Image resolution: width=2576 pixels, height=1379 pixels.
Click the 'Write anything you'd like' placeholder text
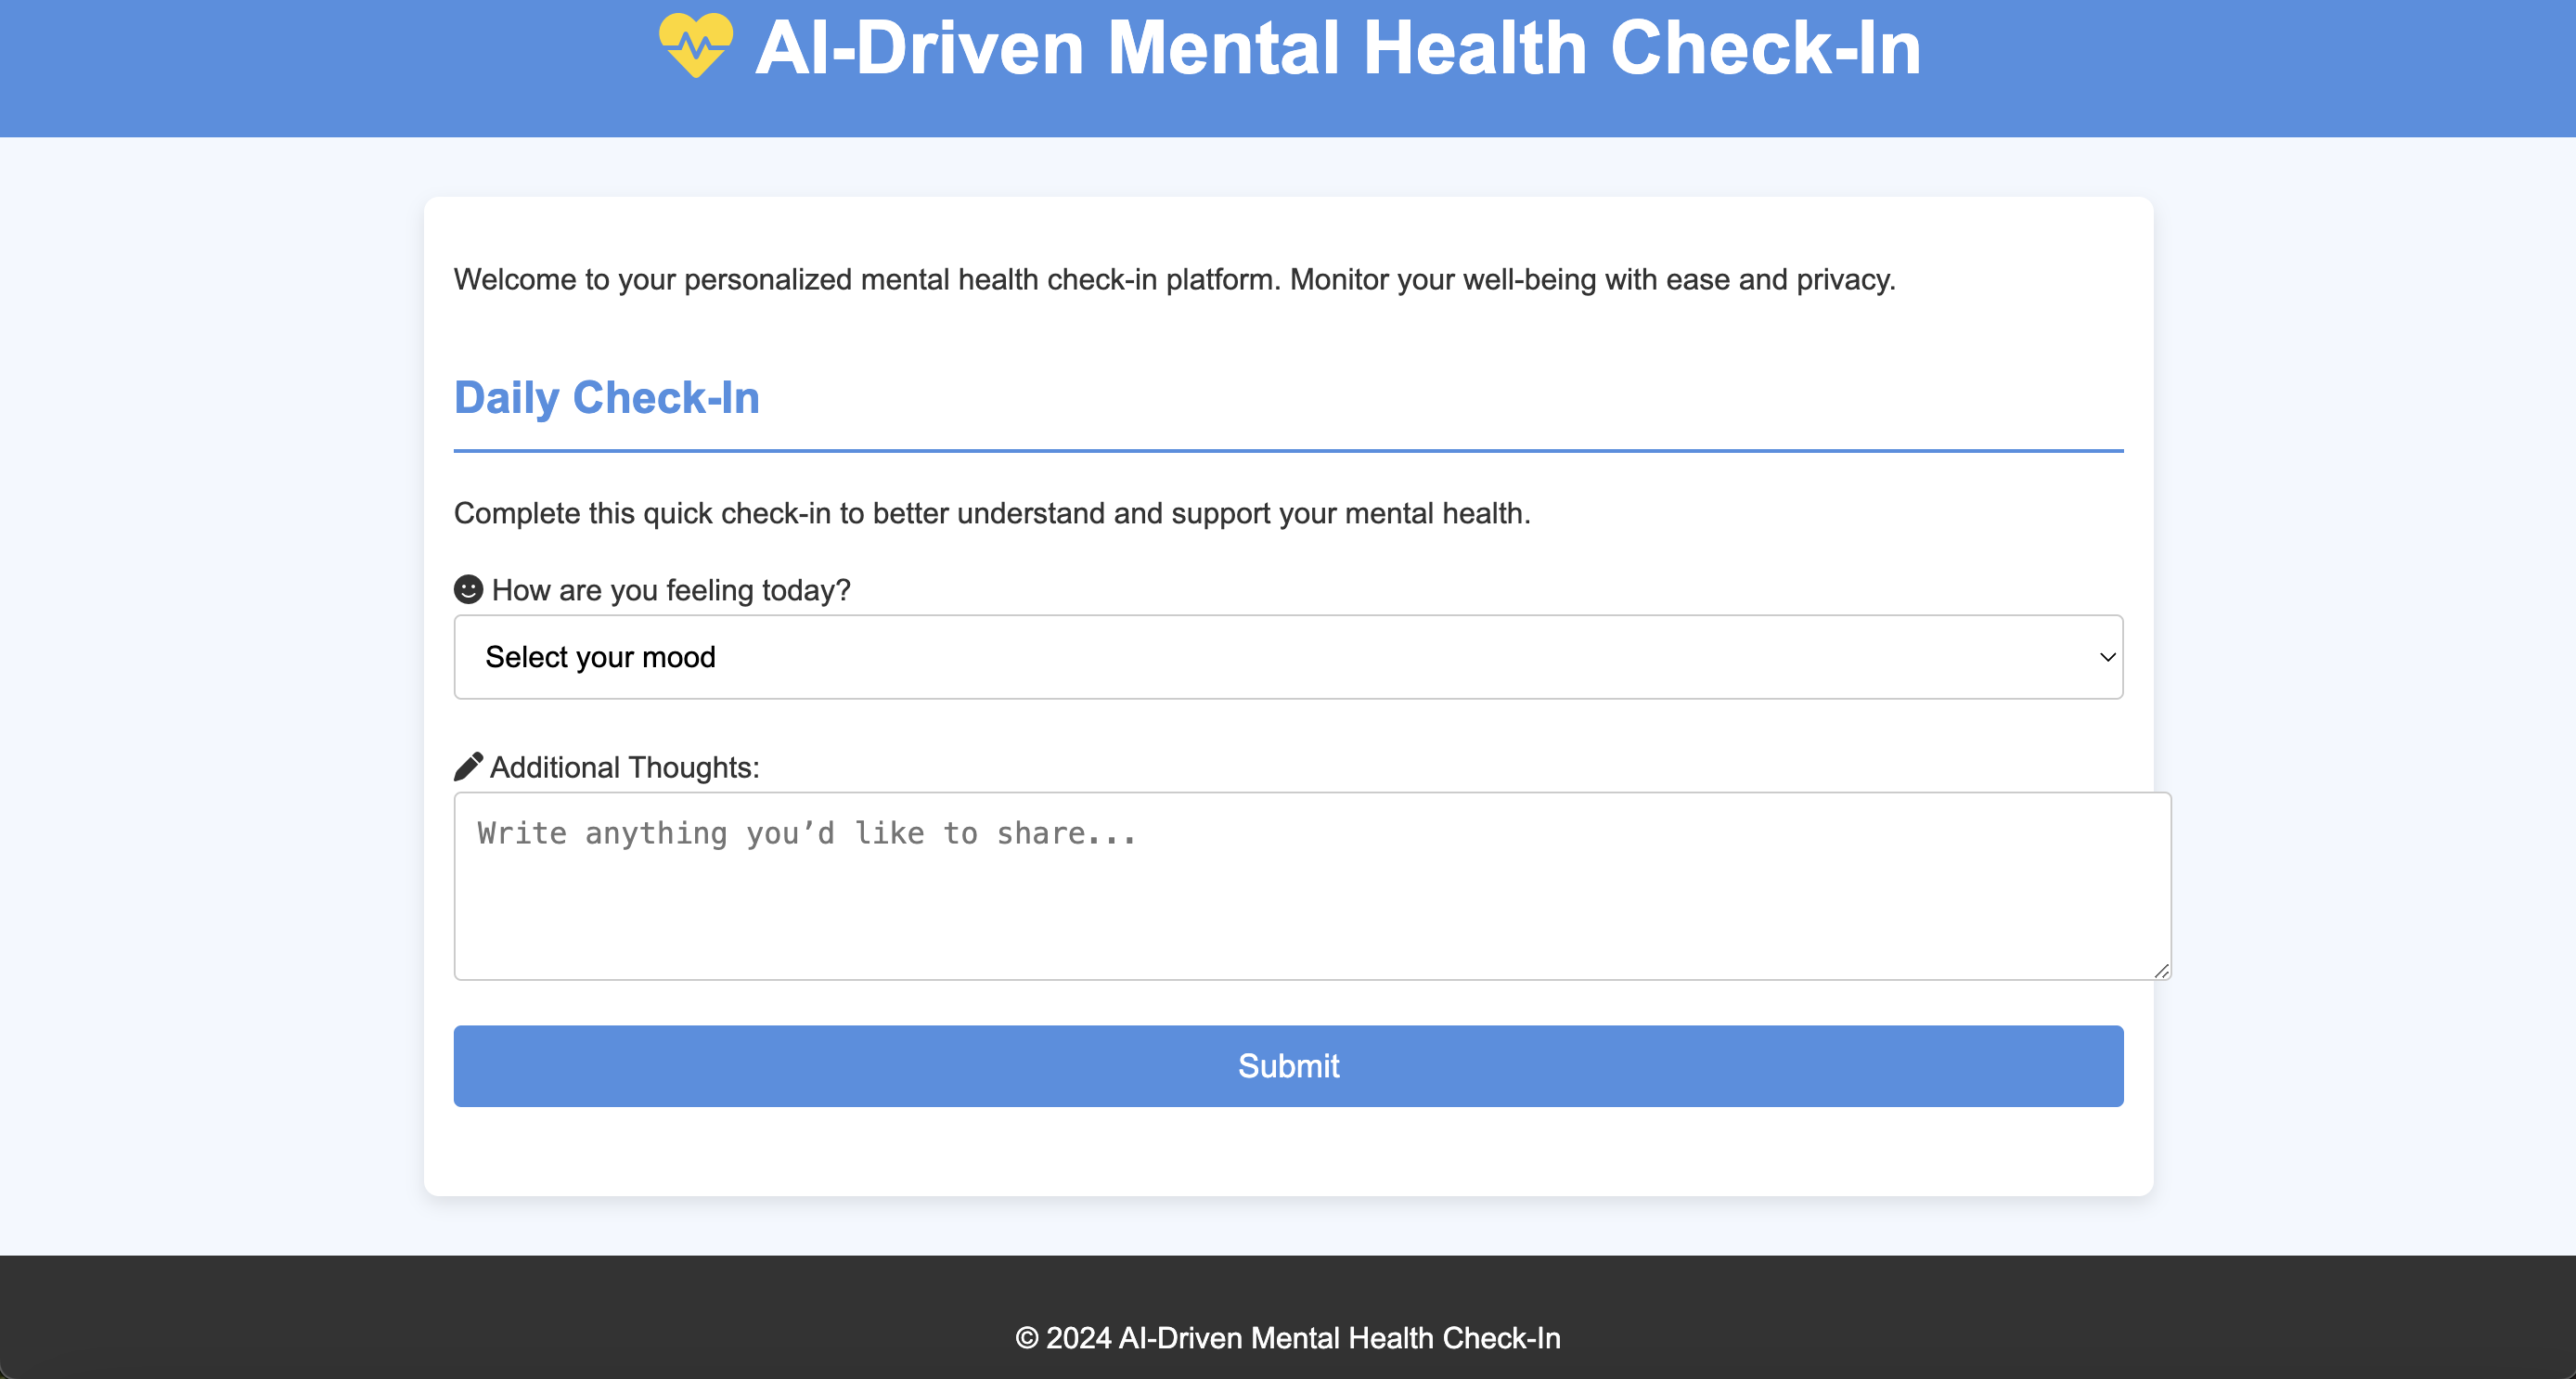[806, 833]
